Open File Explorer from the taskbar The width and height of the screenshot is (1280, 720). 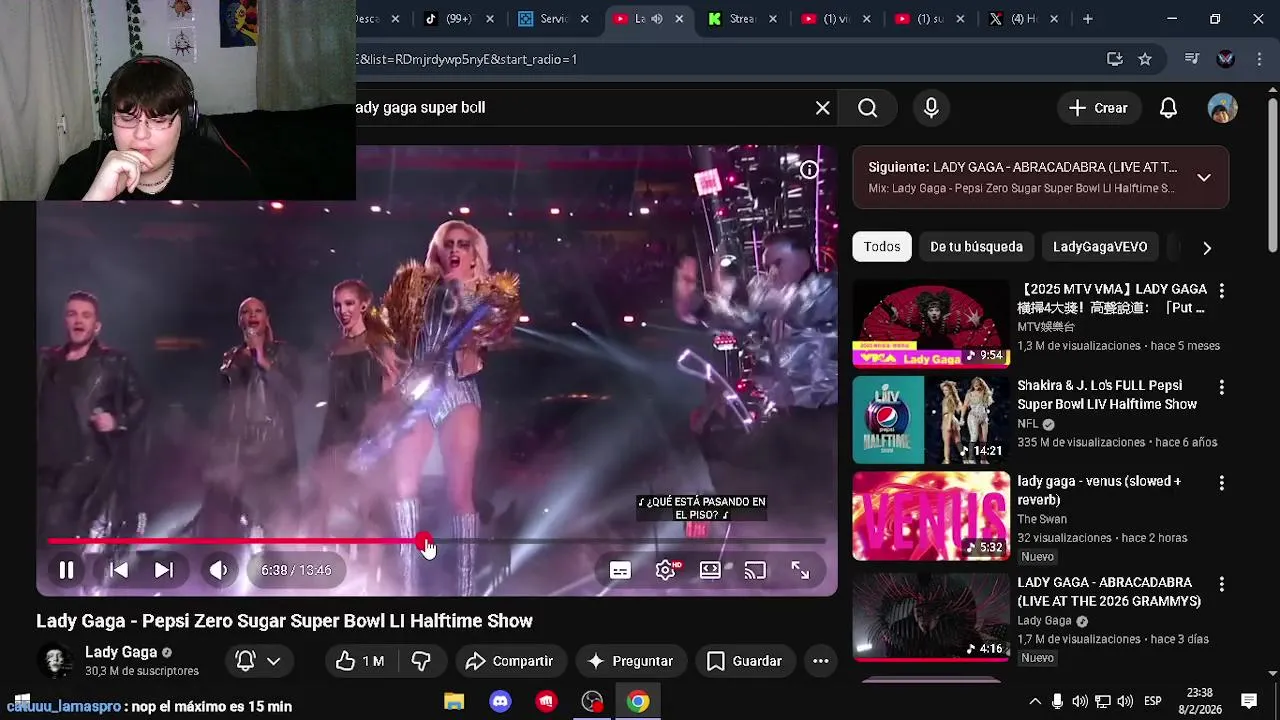click(454, 702)
